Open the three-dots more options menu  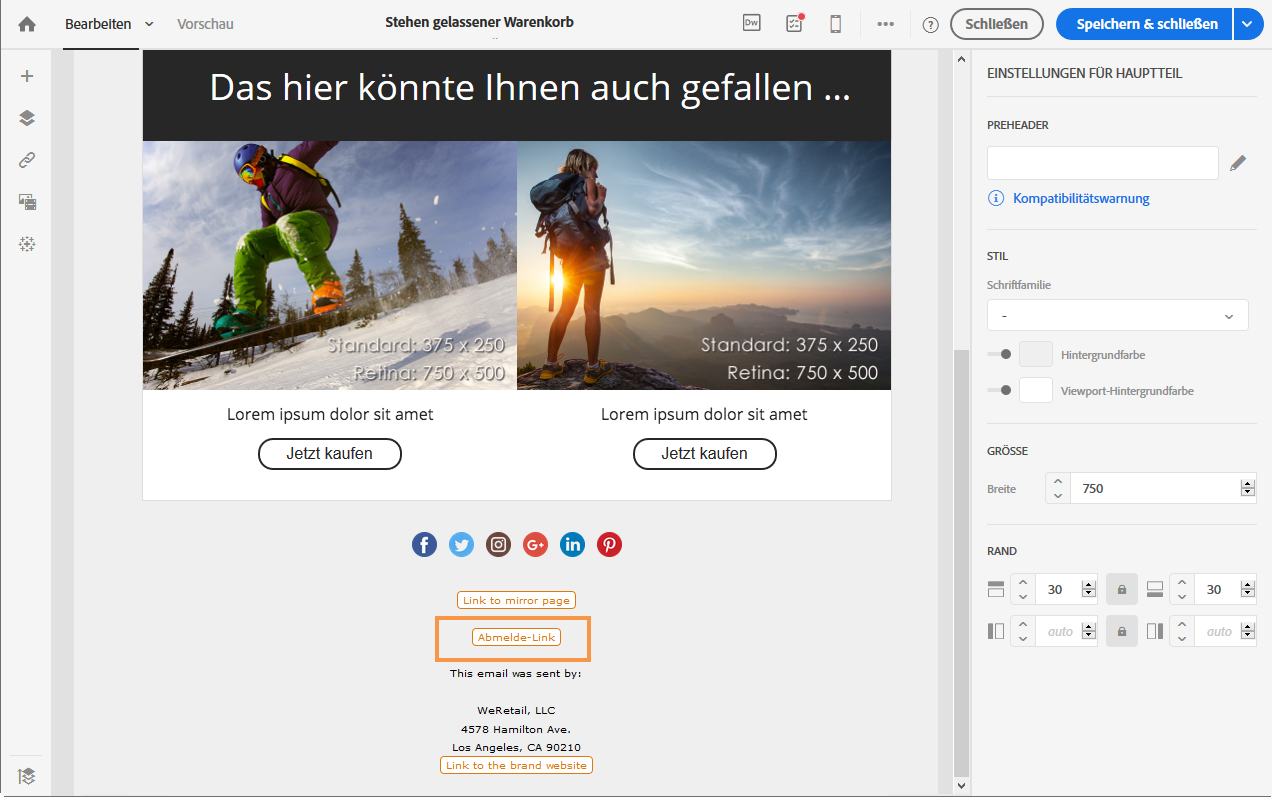[885, 24]
